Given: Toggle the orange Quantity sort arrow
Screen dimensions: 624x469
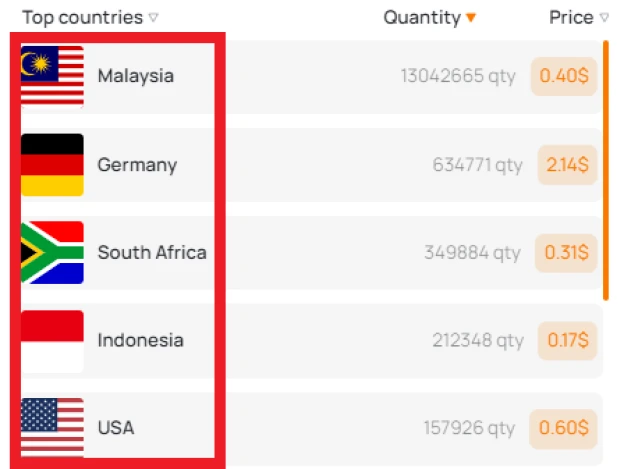Looking at the screenshot, I should [x=471, y=18].
